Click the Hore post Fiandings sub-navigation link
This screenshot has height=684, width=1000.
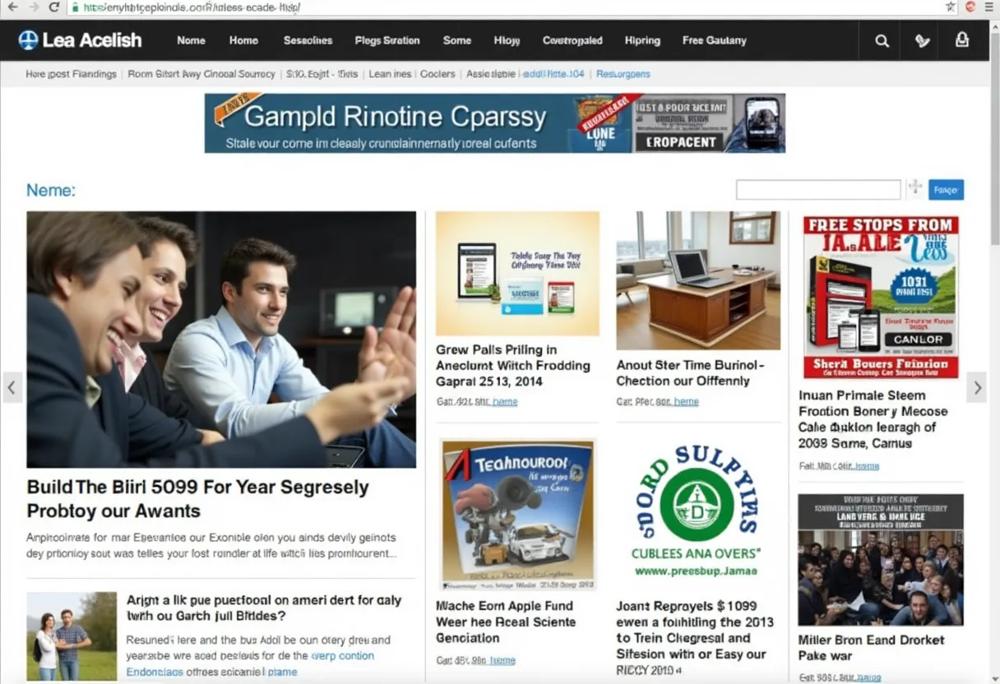click(x=71, y=74)
